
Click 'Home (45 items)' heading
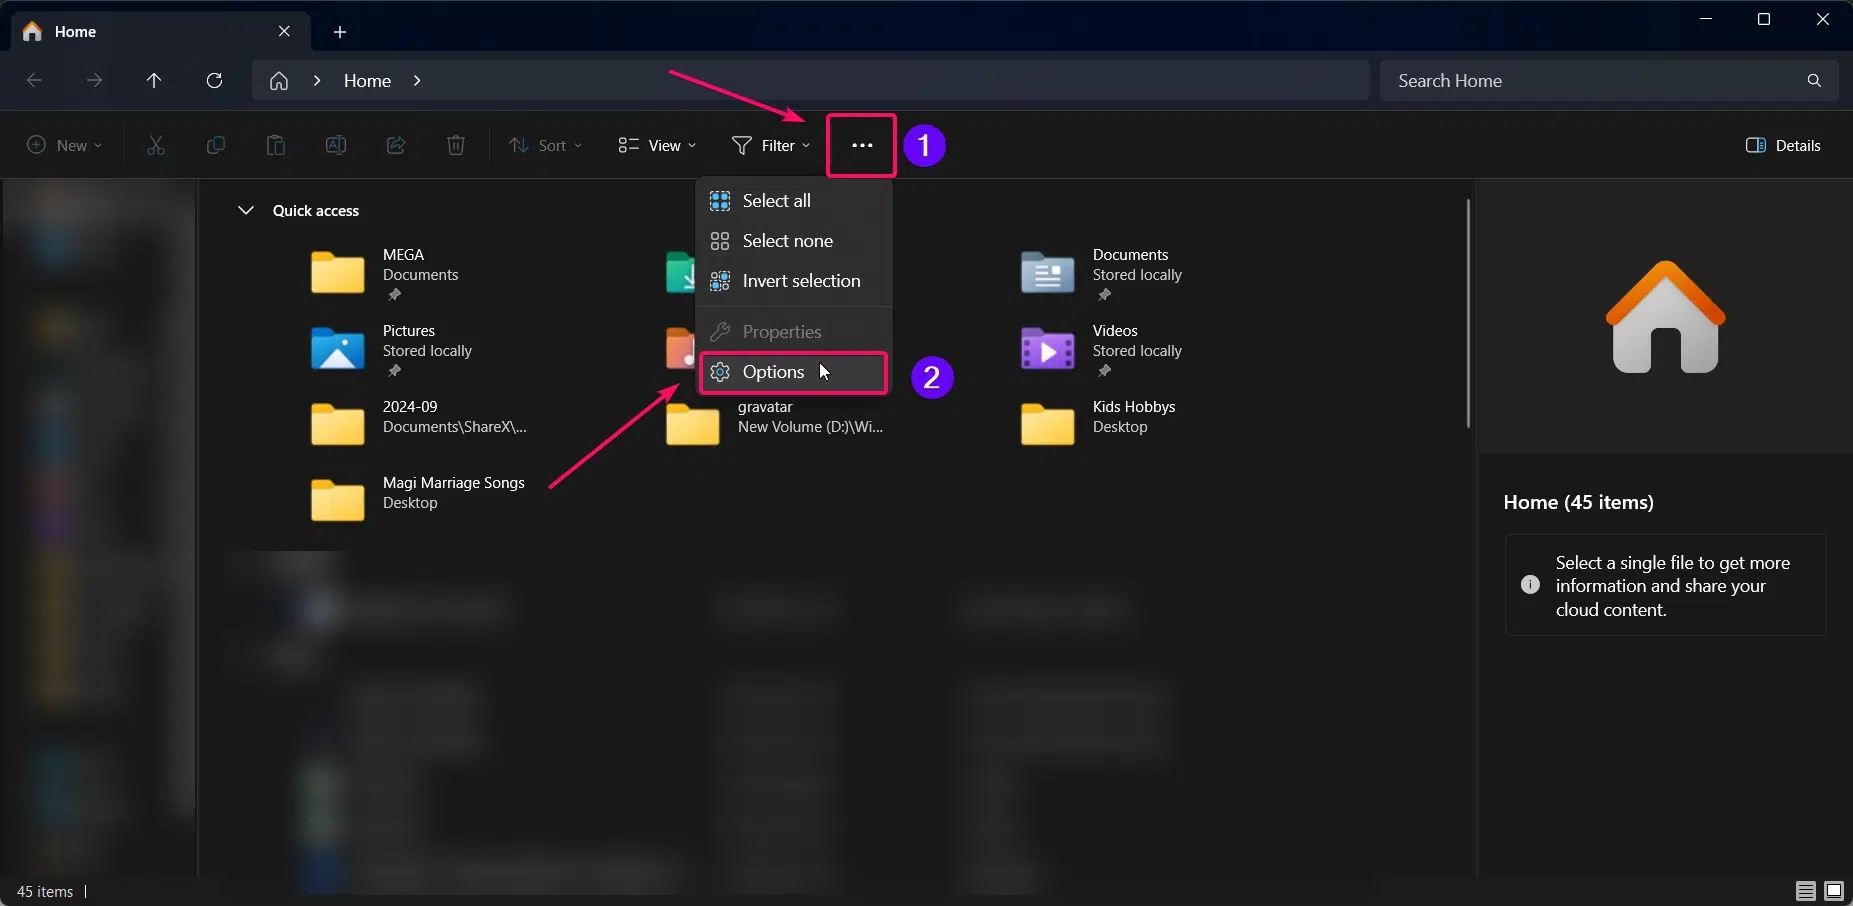(1578, 502)
